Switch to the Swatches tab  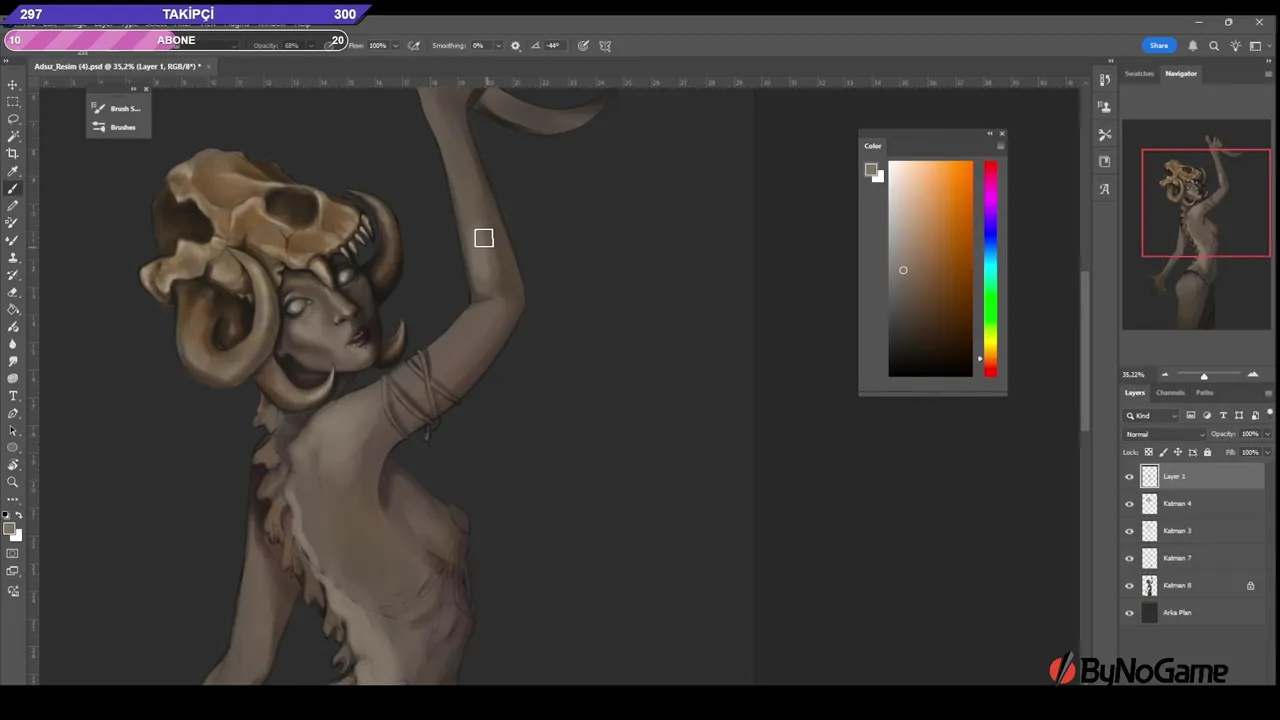[x=1139, y=73]
